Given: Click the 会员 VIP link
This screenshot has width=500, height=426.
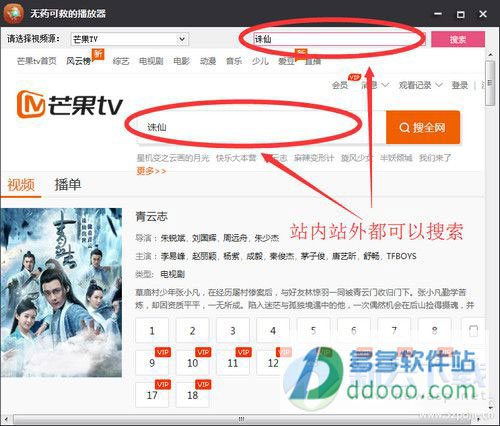Looking at the screenshot, I should pyautogui.click(x=340, y=85).
